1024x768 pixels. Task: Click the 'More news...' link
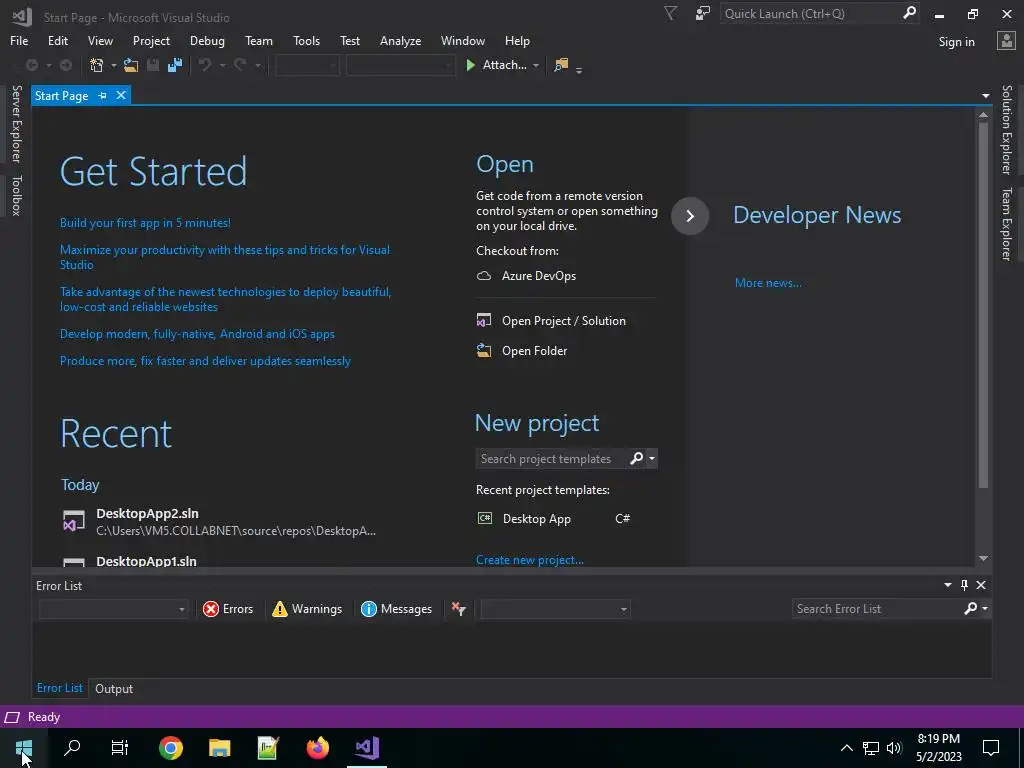coord(768,283)
